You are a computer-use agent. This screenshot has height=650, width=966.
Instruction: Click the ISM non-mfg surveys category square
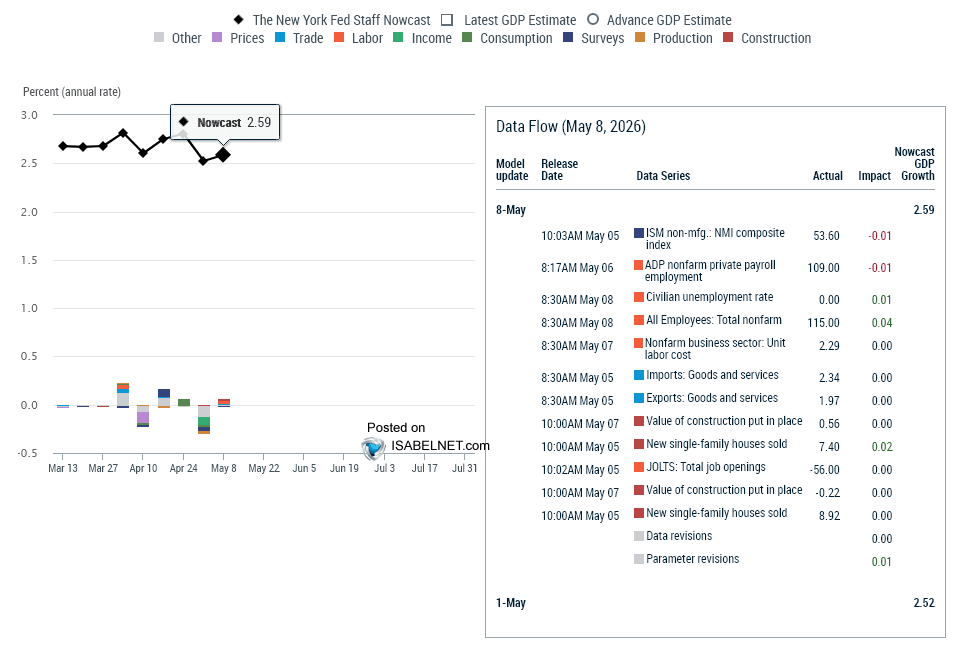point(639,233)
